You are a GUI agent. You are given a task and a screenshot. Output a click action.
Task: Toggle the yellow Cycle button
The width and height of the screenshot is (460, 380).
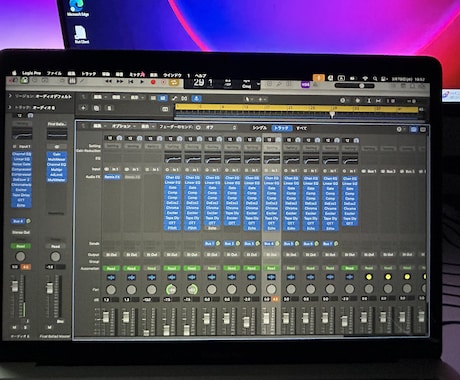pos(174,83)
